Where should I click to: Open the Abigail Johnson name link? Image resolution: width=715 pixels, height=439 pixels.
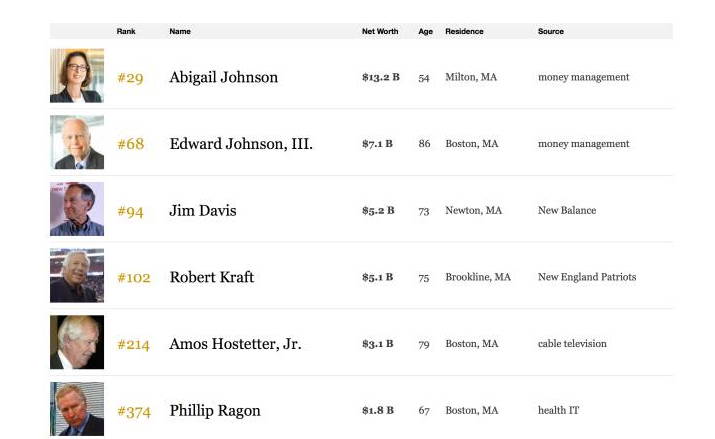[224, 77]
